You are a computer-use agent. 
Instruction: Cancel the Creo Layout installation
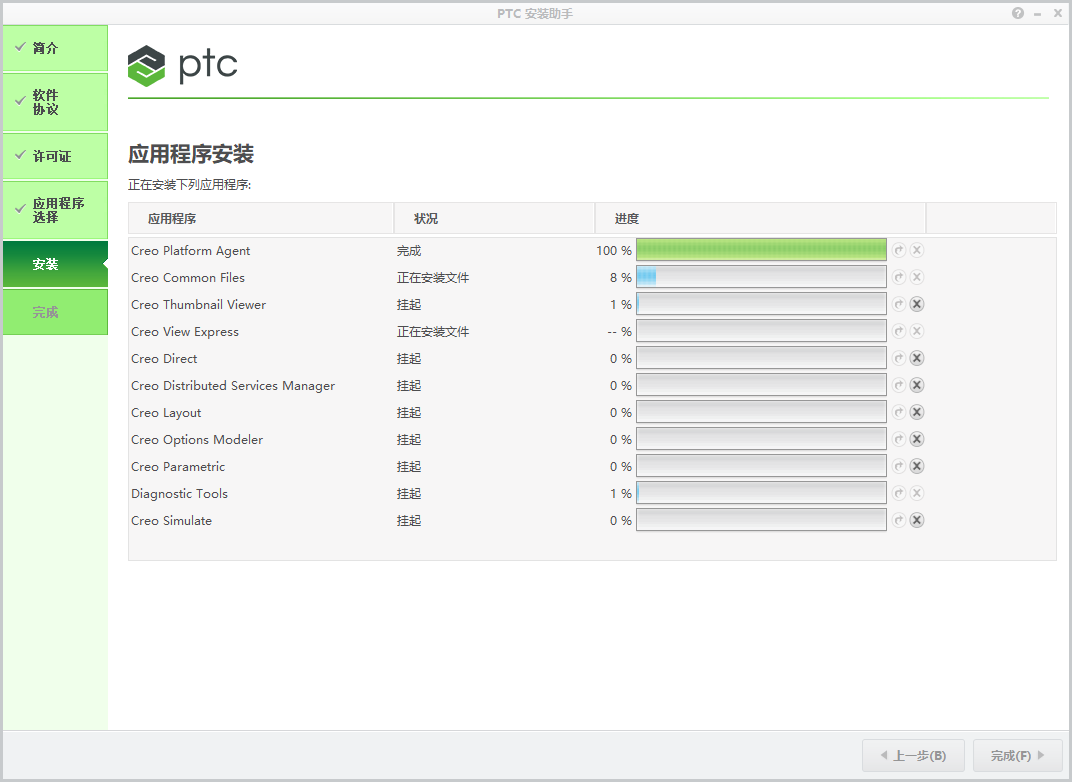click(x=917, y=412)
